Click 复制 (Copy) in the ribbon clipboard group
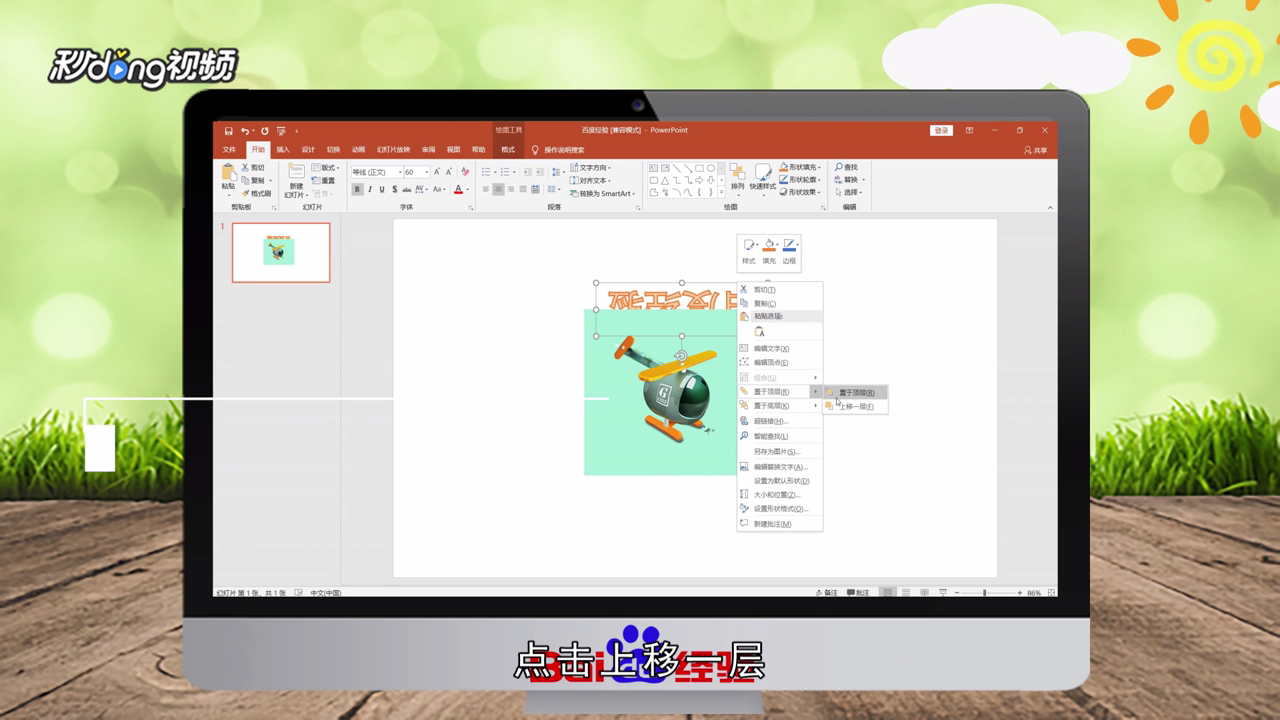This screenshot has height=720, width=1280. click(x=252, y=180)
